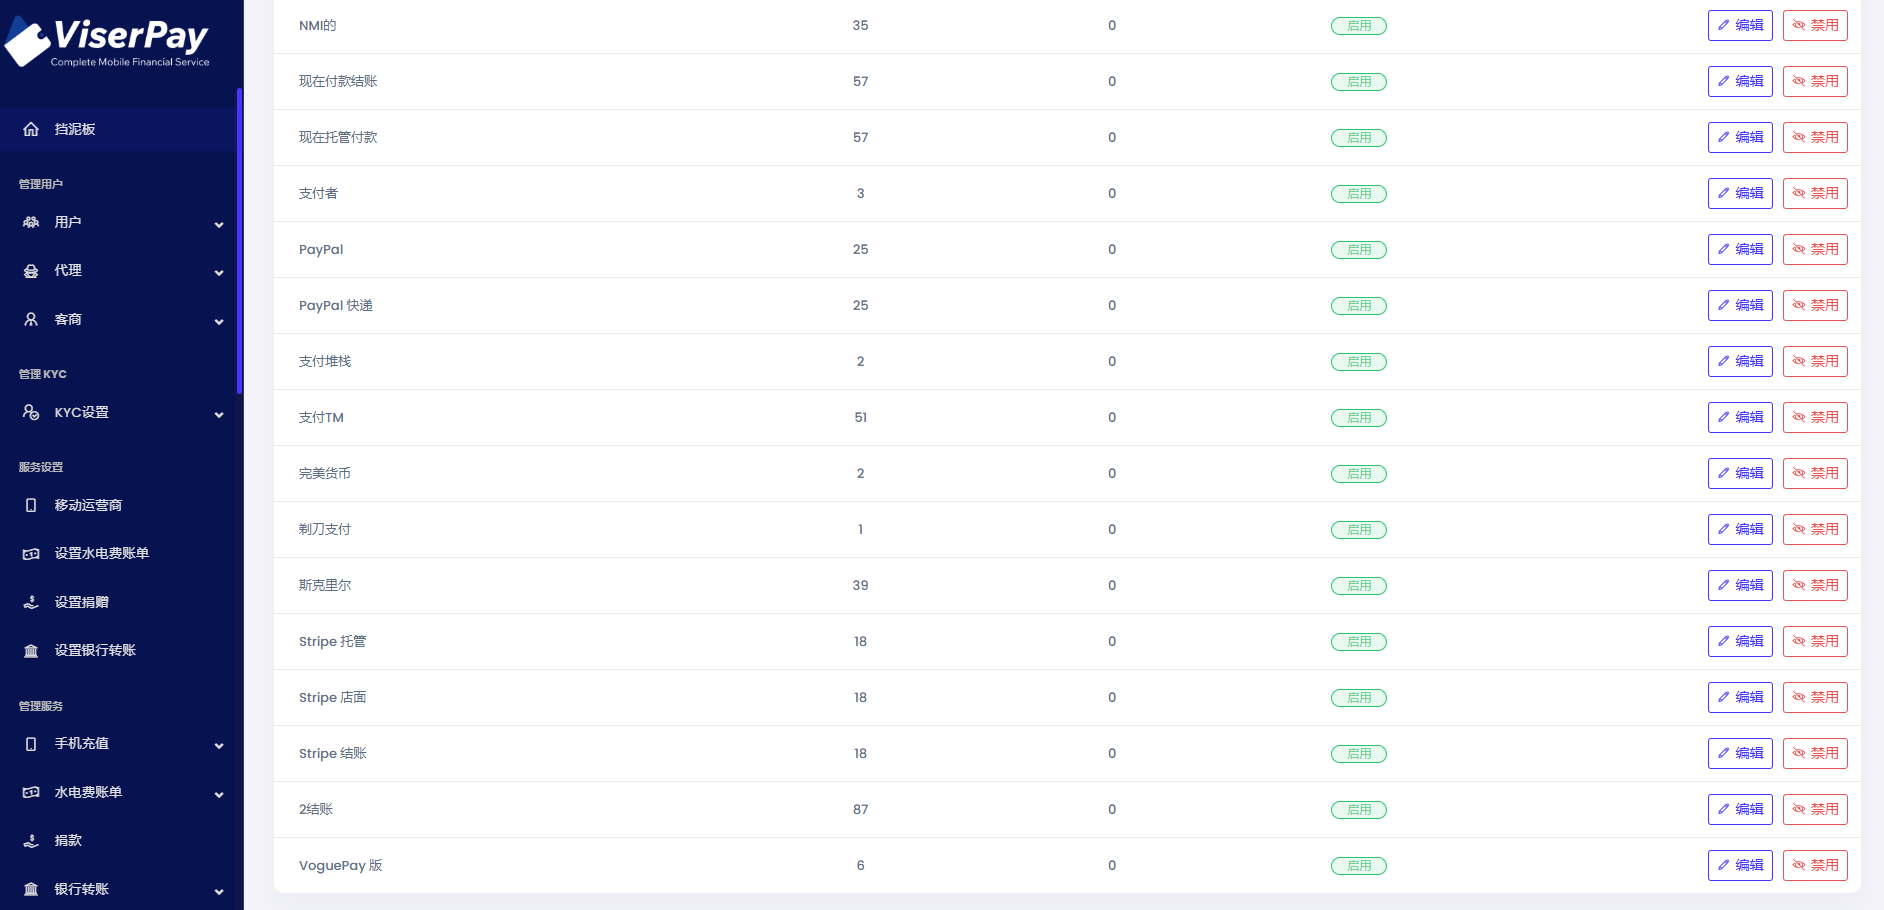This screenshot has width=1884, height=910.
Task: Click the 管理服务 sidebar section heading
Action: pos(41,706)
